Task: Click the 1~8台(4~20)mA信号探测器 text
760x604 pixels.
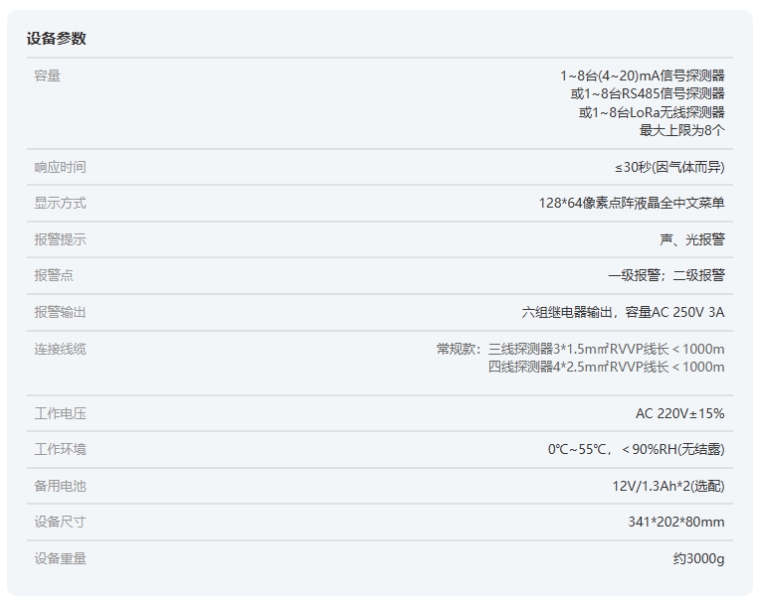Action: click(642, 76)
